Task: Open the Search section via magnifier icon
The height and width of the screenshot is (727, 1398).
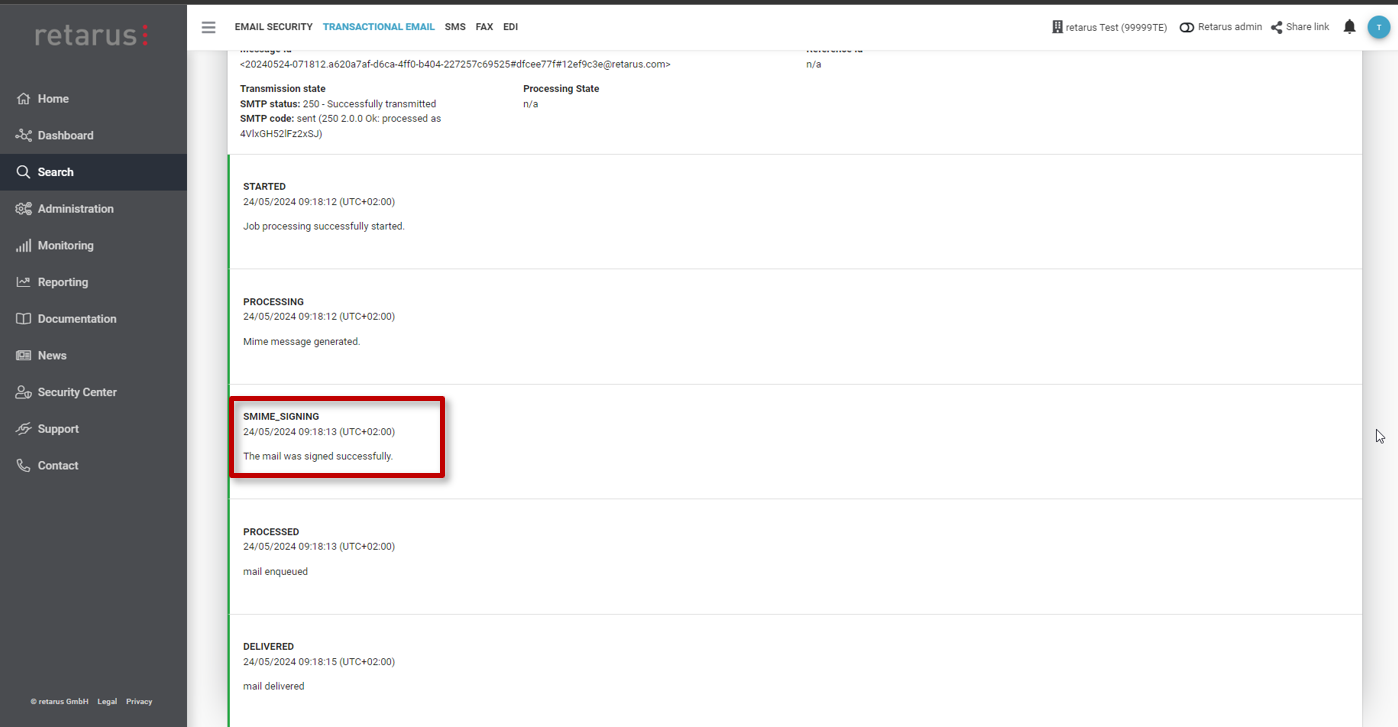Action: tap(22, 171)
